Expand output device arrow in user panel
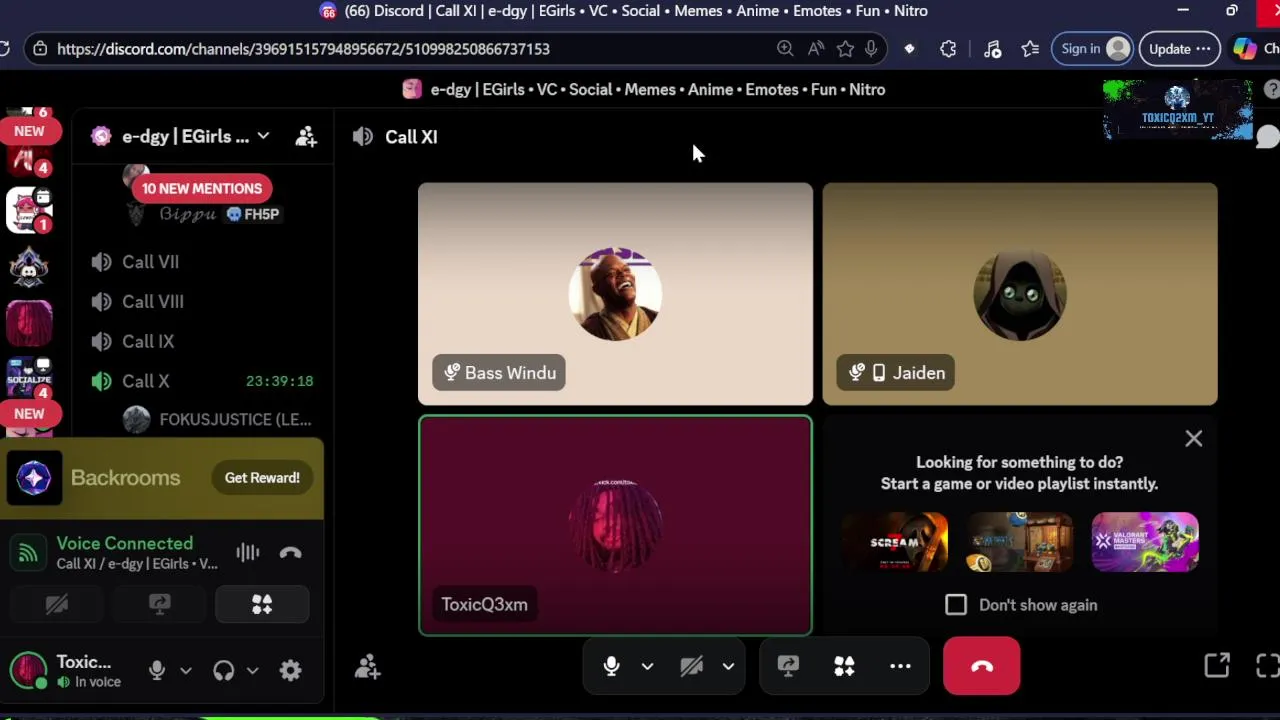Image resolution: width=1280 pixels, height=720 pixels. tap(252, 671)
